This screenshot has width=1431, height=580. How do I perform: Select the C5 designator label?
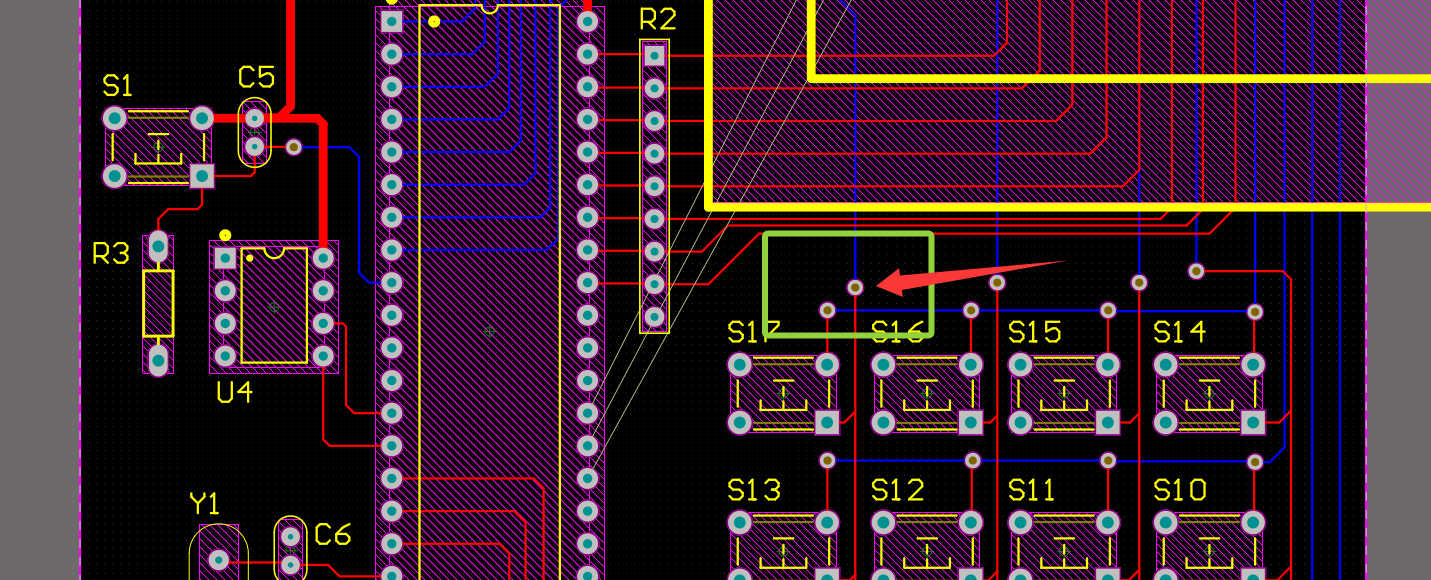[256, 77]
